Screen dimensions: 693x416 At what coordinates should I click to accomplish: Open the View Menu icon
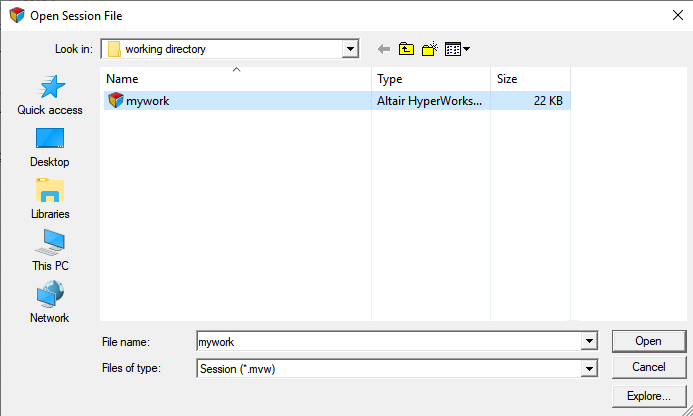click(x=457, y=49)
